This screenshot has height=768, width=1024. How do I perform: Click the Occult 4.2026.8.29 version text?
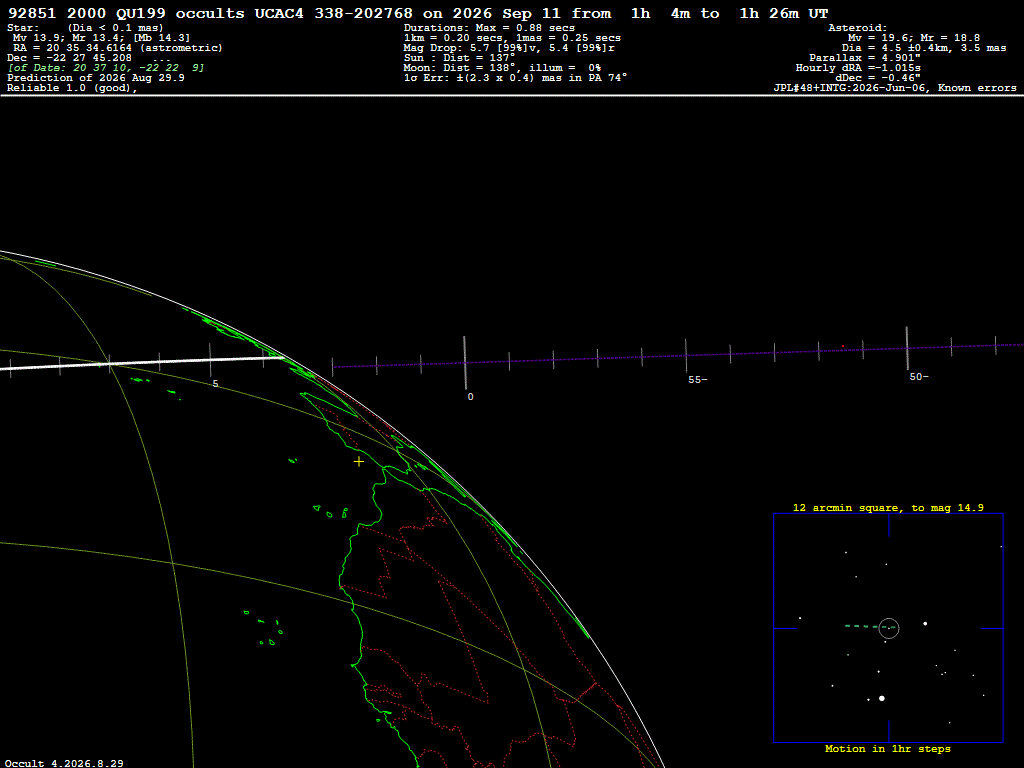64,763
